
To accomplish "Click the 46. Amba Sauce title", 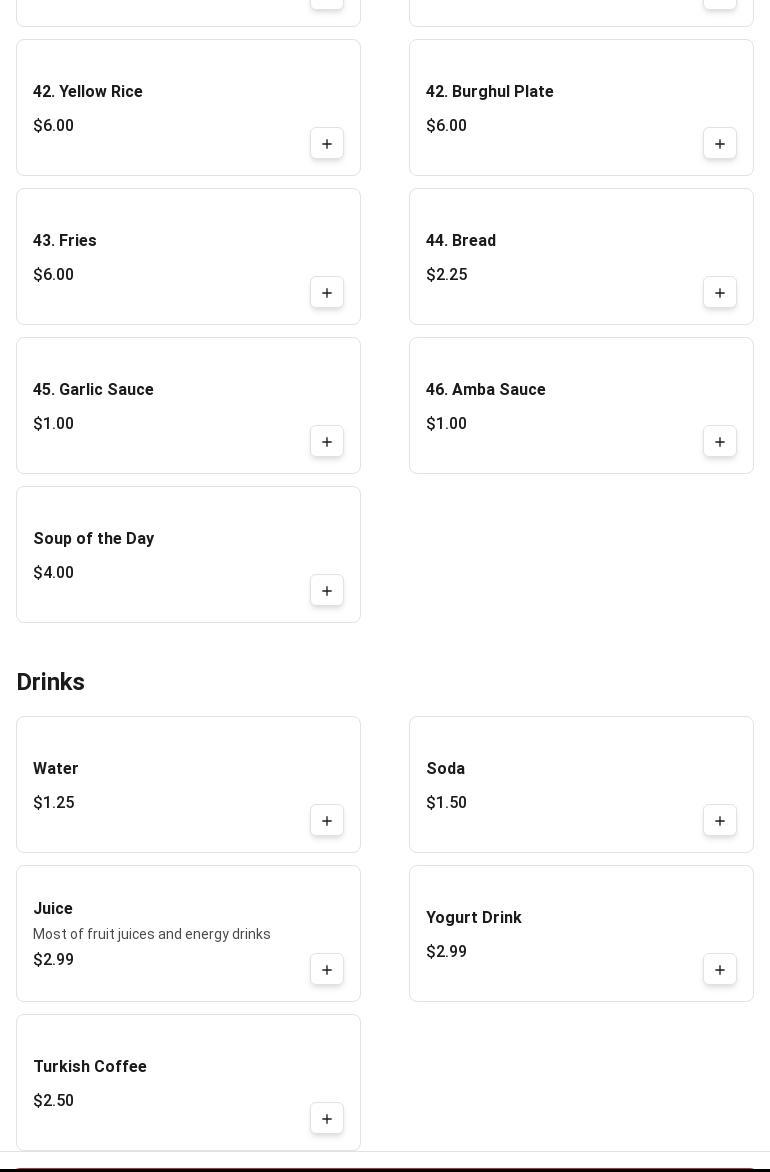I will tap(486, 390).
